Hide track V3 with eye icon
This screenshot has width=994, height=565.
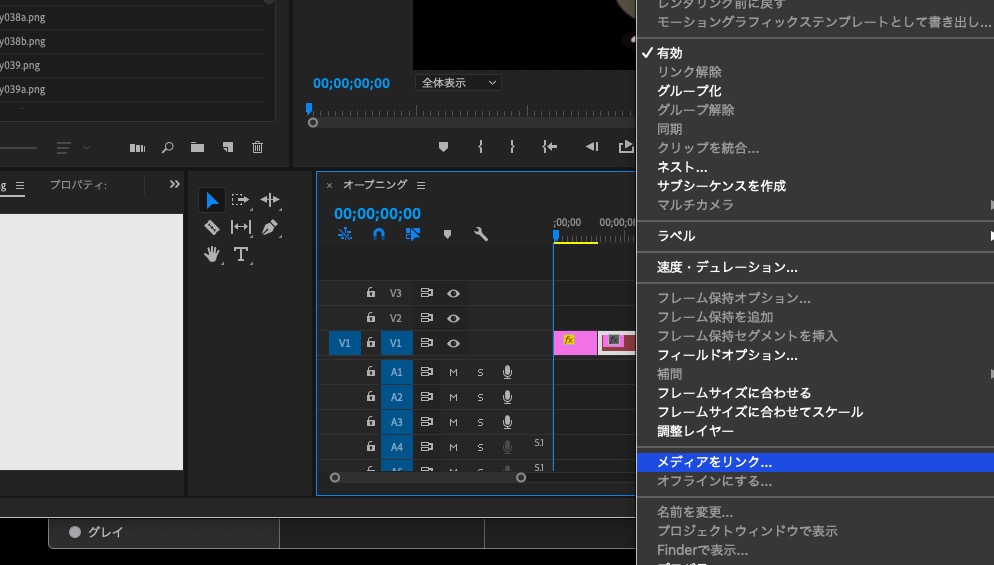coord(453,293)
